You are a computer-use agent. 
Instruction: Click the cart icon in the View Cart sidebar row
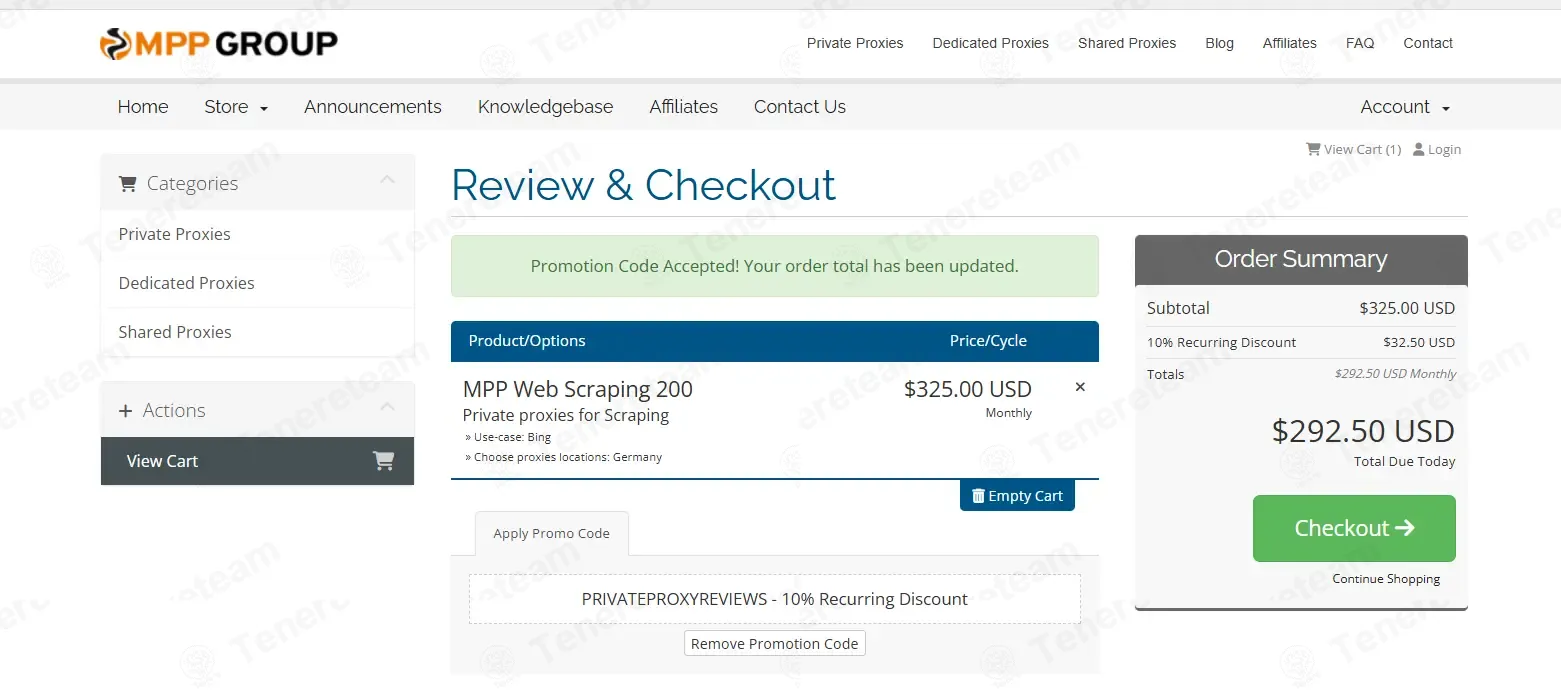(383, 461)
